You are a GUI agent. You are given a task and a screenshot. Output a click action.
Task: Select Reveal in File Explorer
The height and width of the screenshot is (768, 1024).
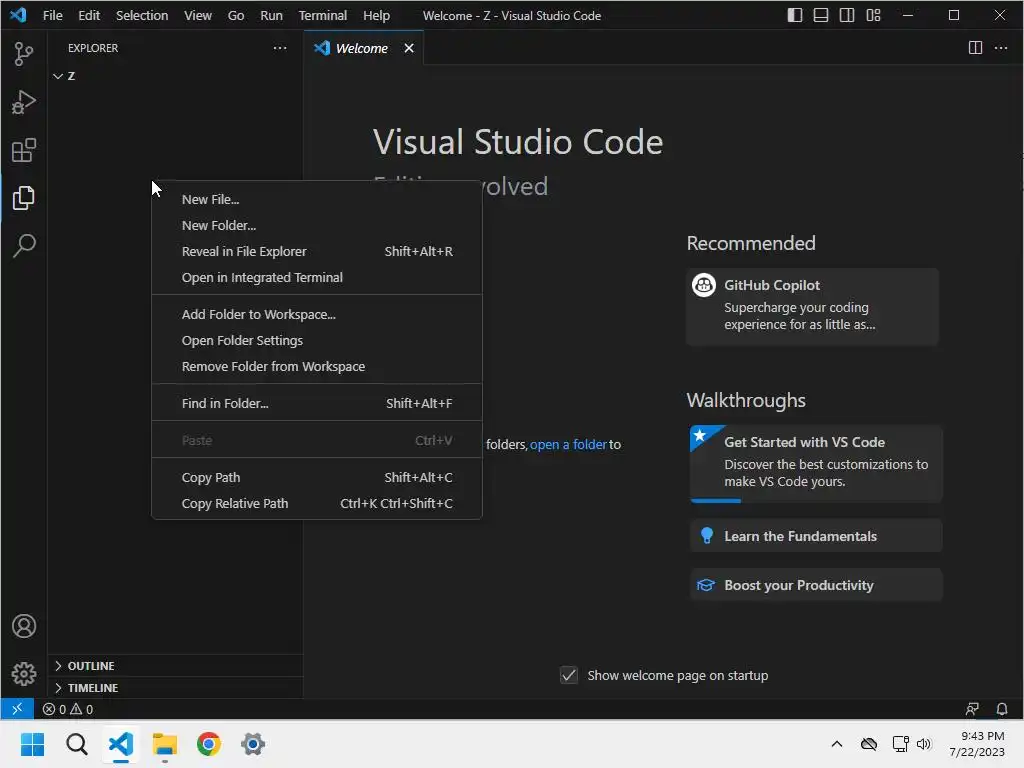pos(317,251)
